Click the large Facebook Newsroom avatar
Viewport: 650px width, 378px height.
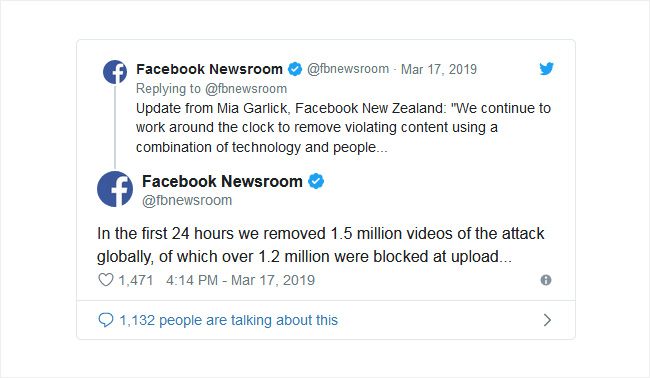pyautogui.click(x=115, y=189)
